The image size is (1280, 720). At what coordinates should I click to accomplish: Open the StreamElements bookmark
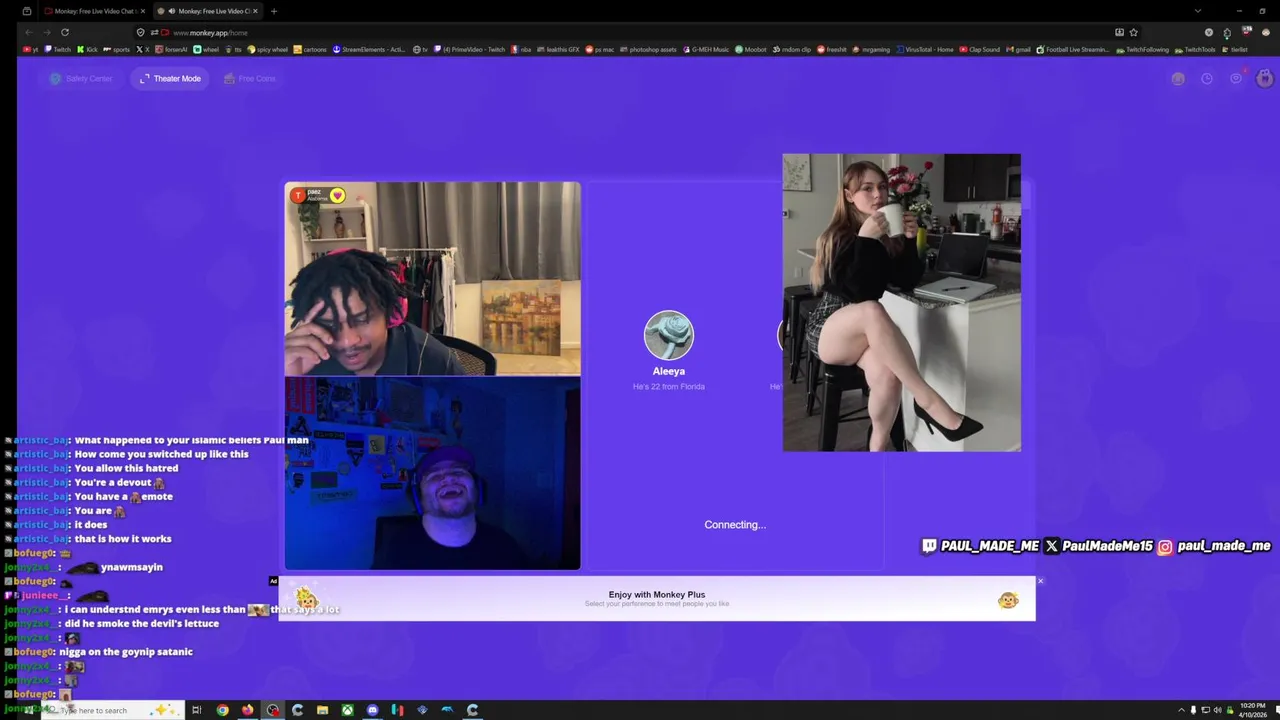(x=369, y=49)
